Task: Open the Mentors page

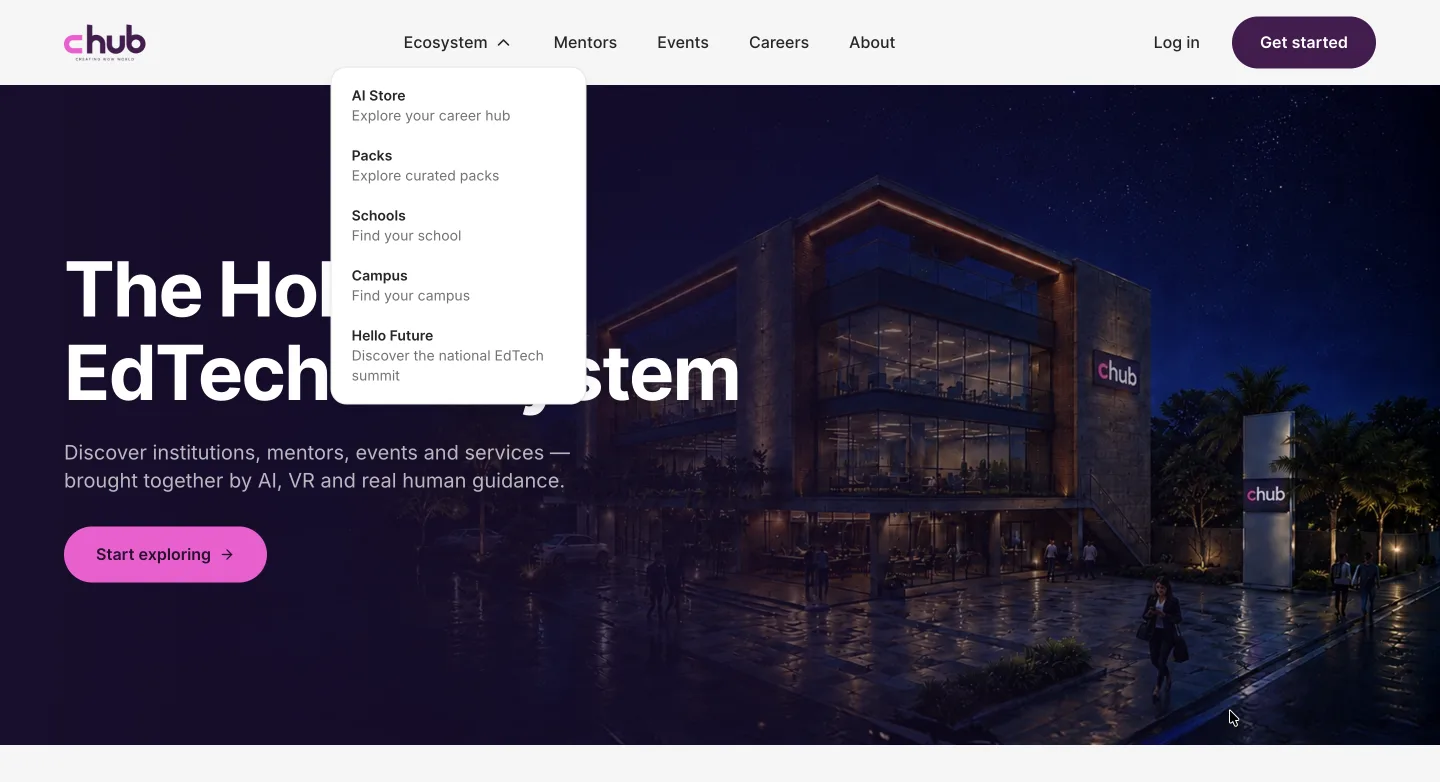Action: coord(585,42)
